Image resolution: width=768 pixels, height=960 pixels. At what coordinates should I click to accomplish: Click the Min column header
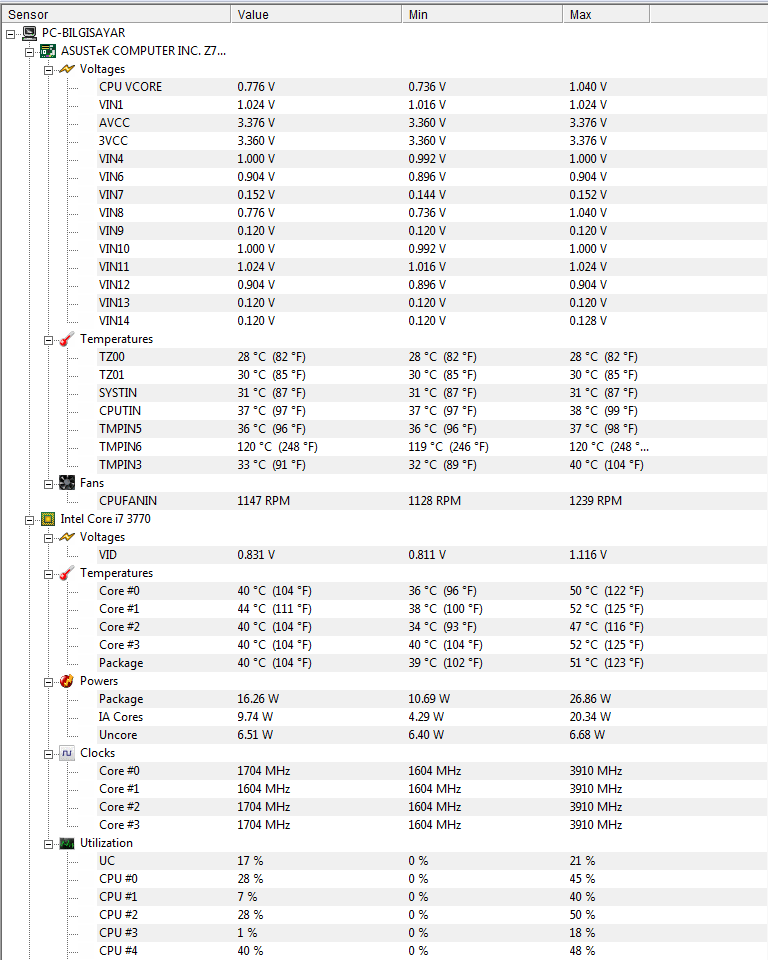coord(482,14)
